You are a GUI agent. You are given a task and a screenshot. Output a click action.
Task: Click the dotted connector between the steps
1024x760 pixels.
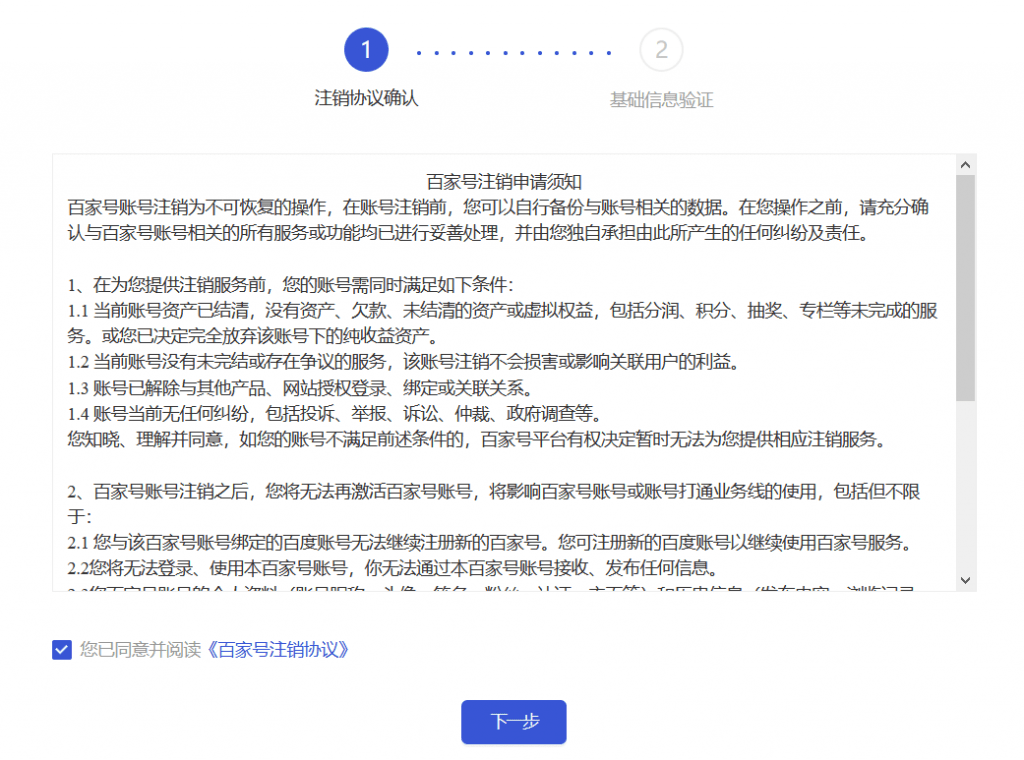514,52
